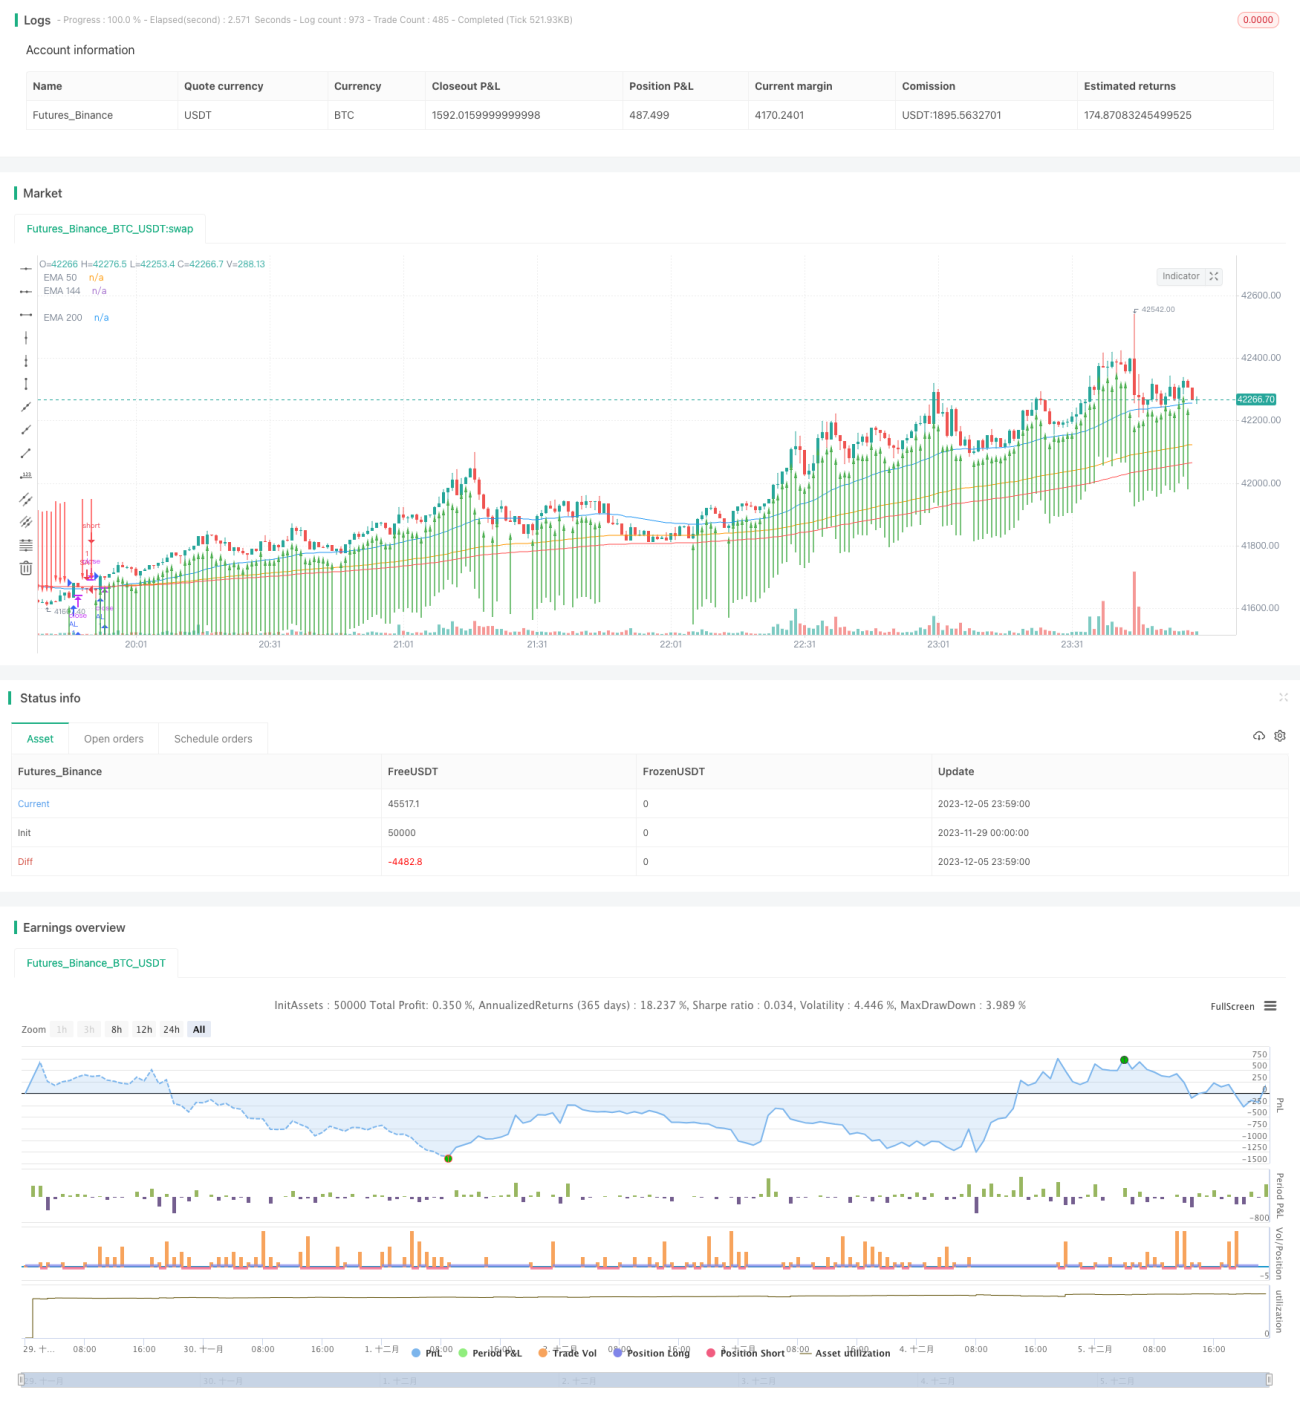Select the Fibonacci retracement lines tool
1300x1410 pixels.
26,545
